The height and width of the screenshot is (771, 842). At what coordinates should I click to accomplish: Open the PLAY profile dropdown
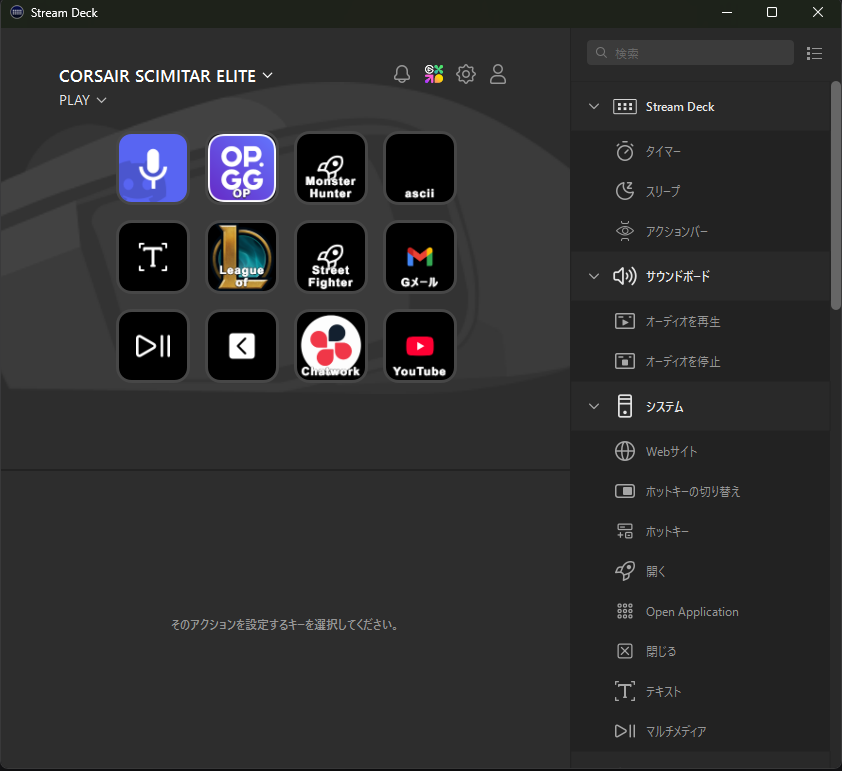click(x=83, y=100)
